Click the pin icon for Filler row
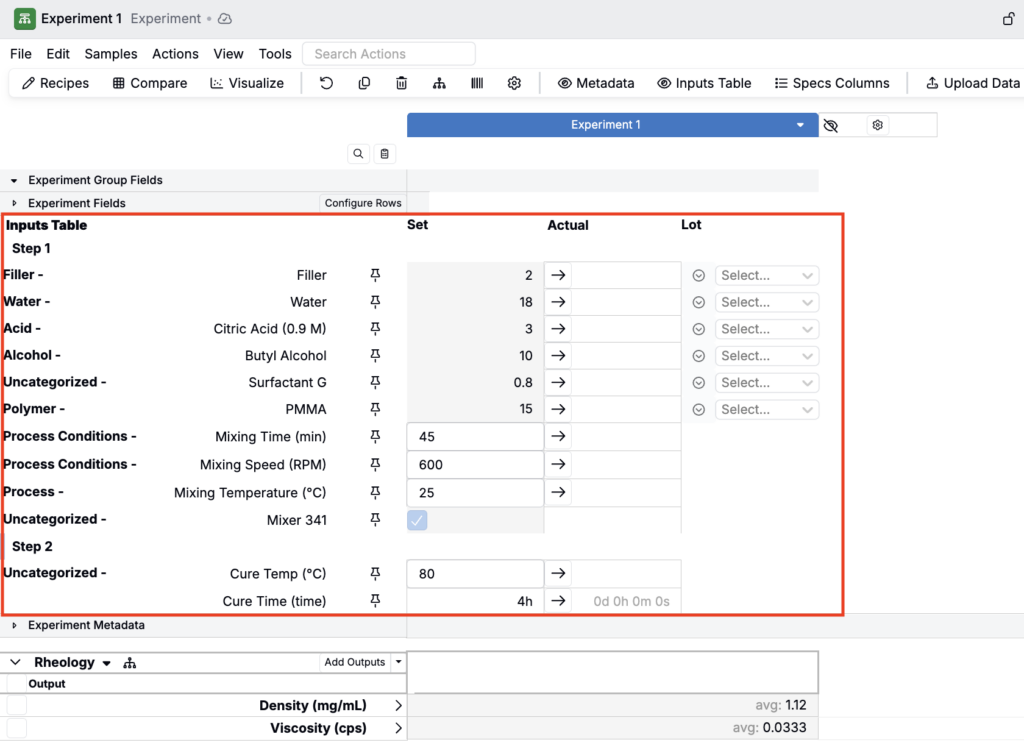Screen dimensions: 1024x751 click(376, 275)
